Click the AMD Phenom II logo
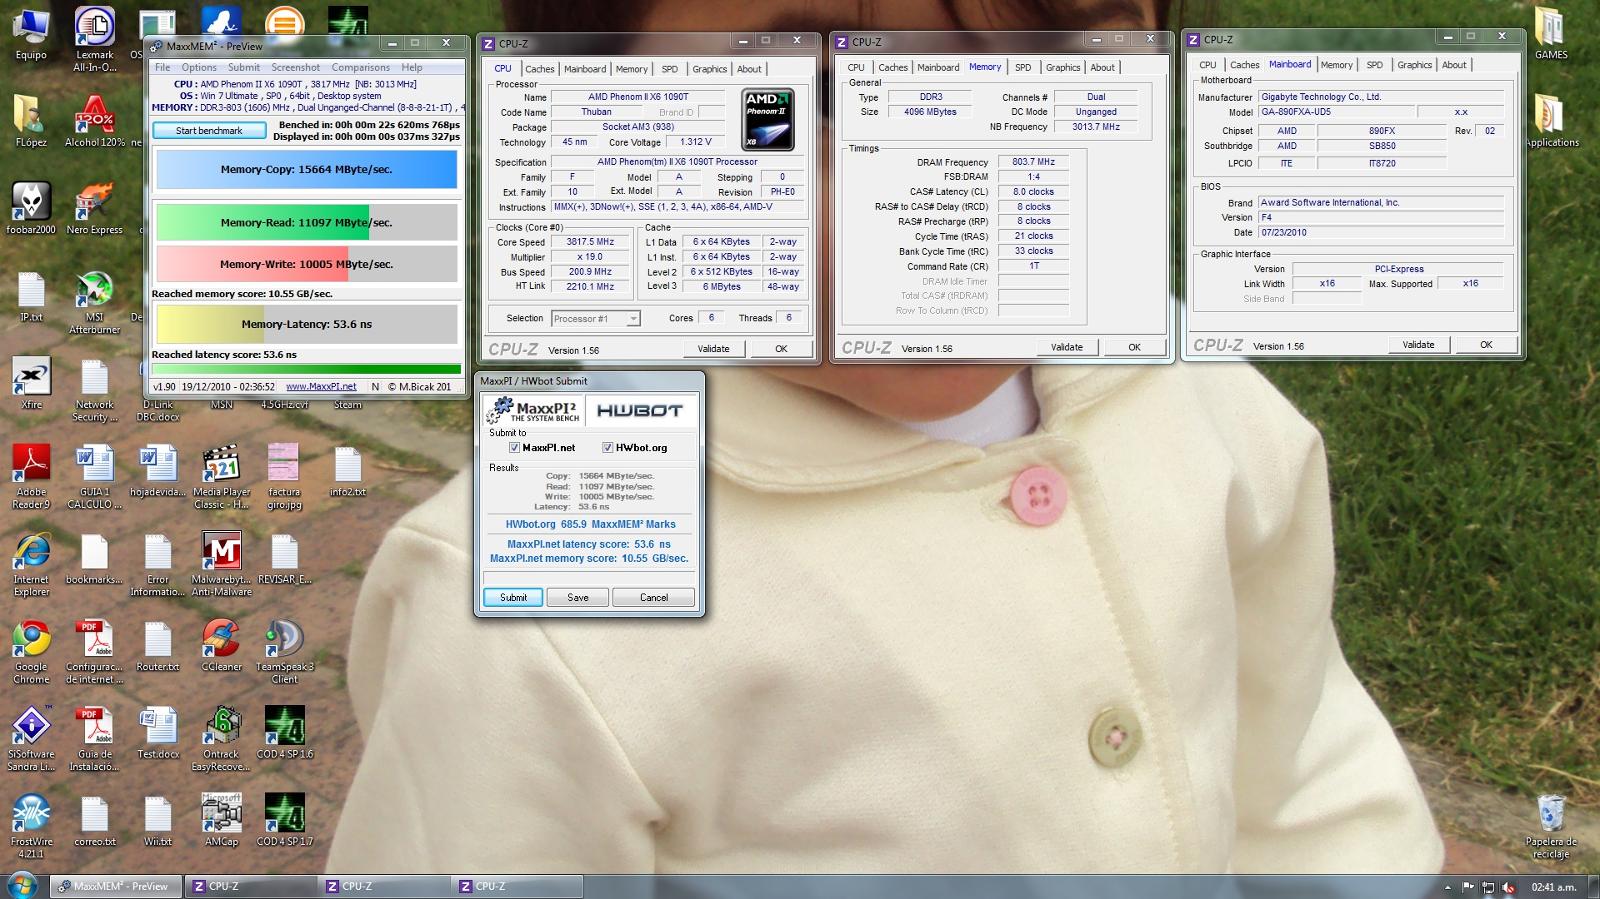Screen dimensions: 1600x899 click(768, 120)
